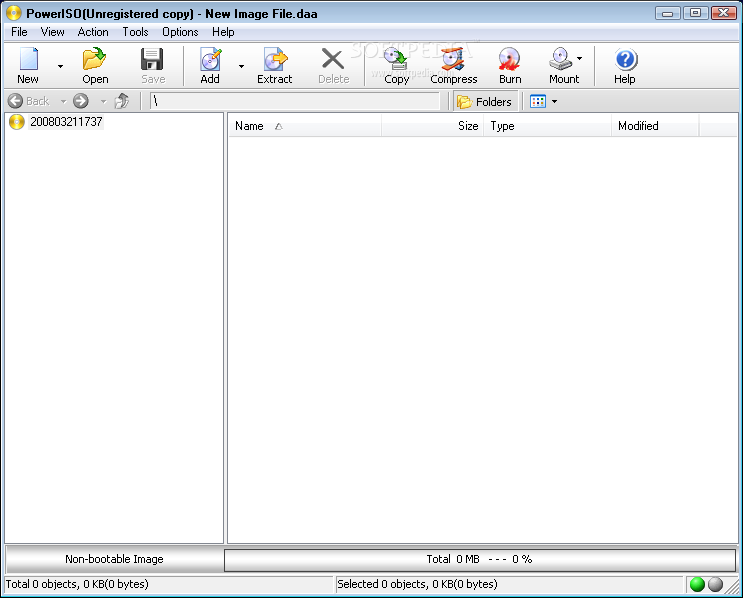Mount the image to virtual drive
This screenshot has width=743, height=598.
click(562, 65)
